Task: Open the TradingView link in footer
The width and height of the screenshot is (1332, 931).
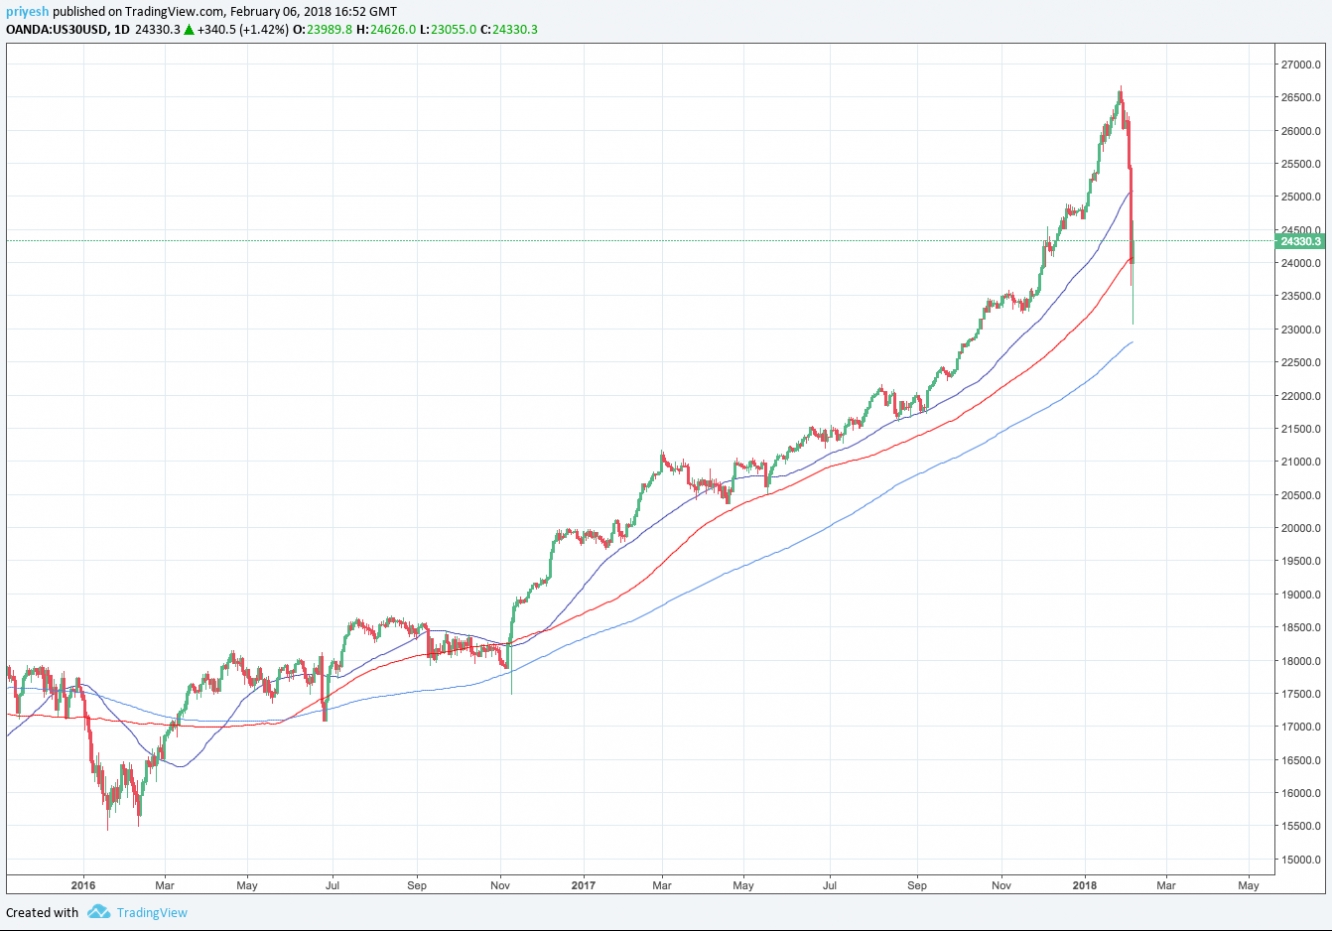Action: pyautogui.click(x=152, y=912)
